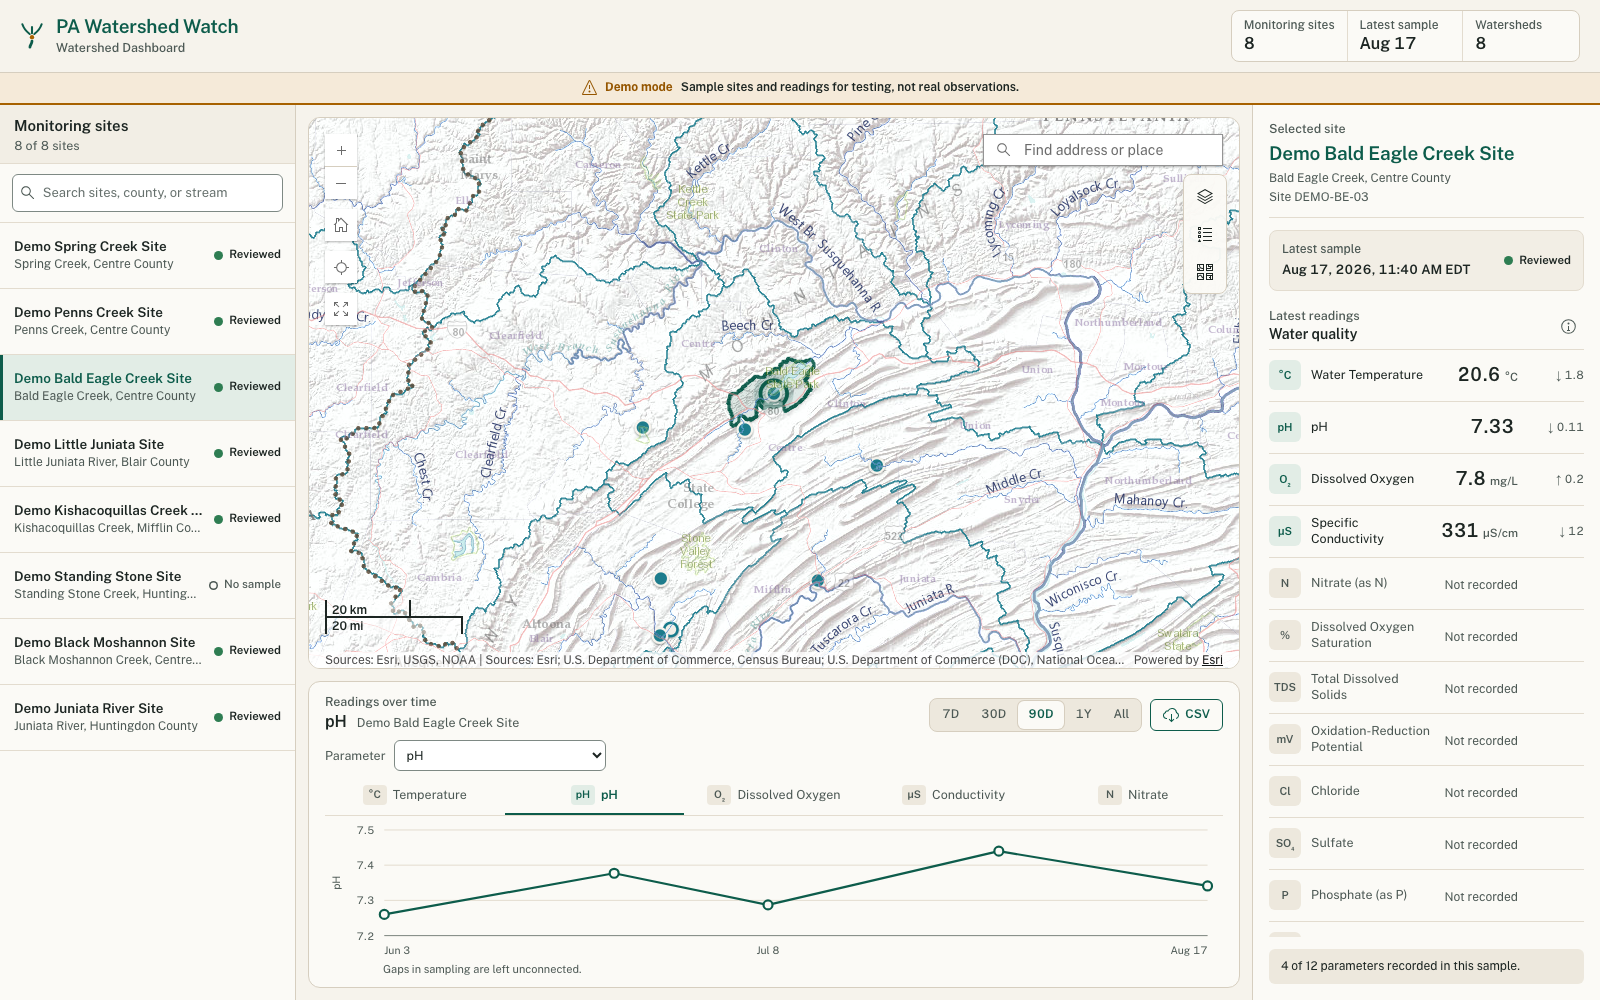Download readings as CSV

click(x=1186, y=715)
